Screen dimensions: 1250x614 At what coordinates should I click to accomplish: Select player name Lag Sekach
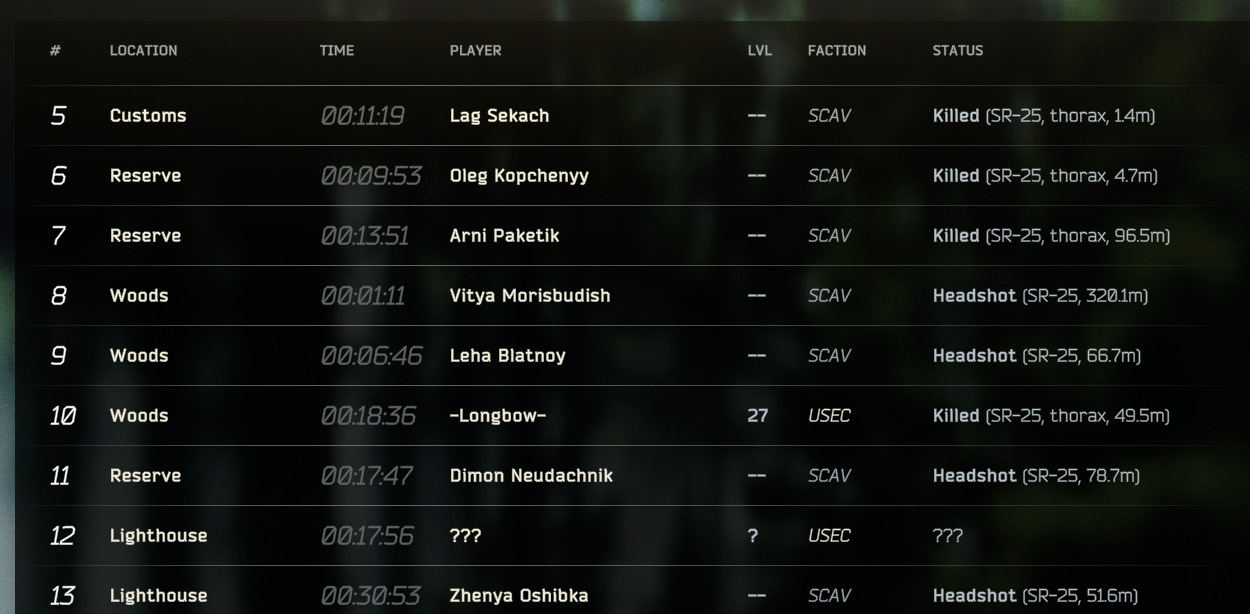point(499,116)
